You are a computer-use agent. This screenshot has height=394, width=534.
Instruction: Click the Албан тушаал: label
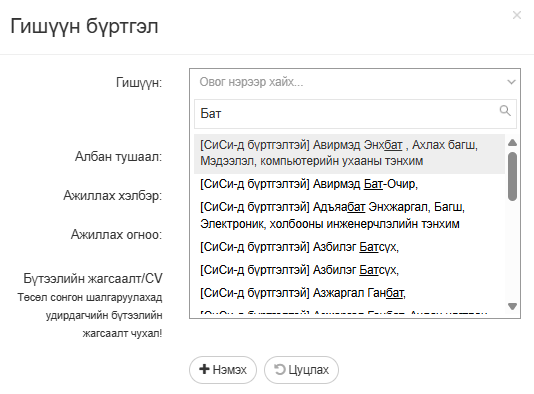(119, 157)
